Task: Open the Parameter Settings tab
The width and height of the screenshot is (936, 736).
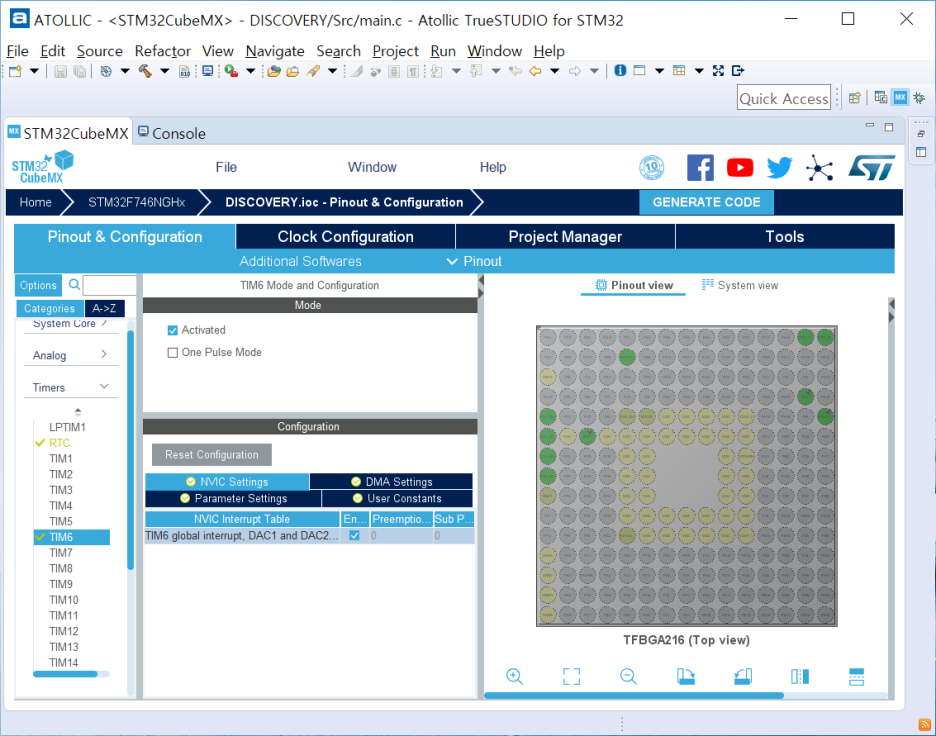Action: tap(233, 498)
